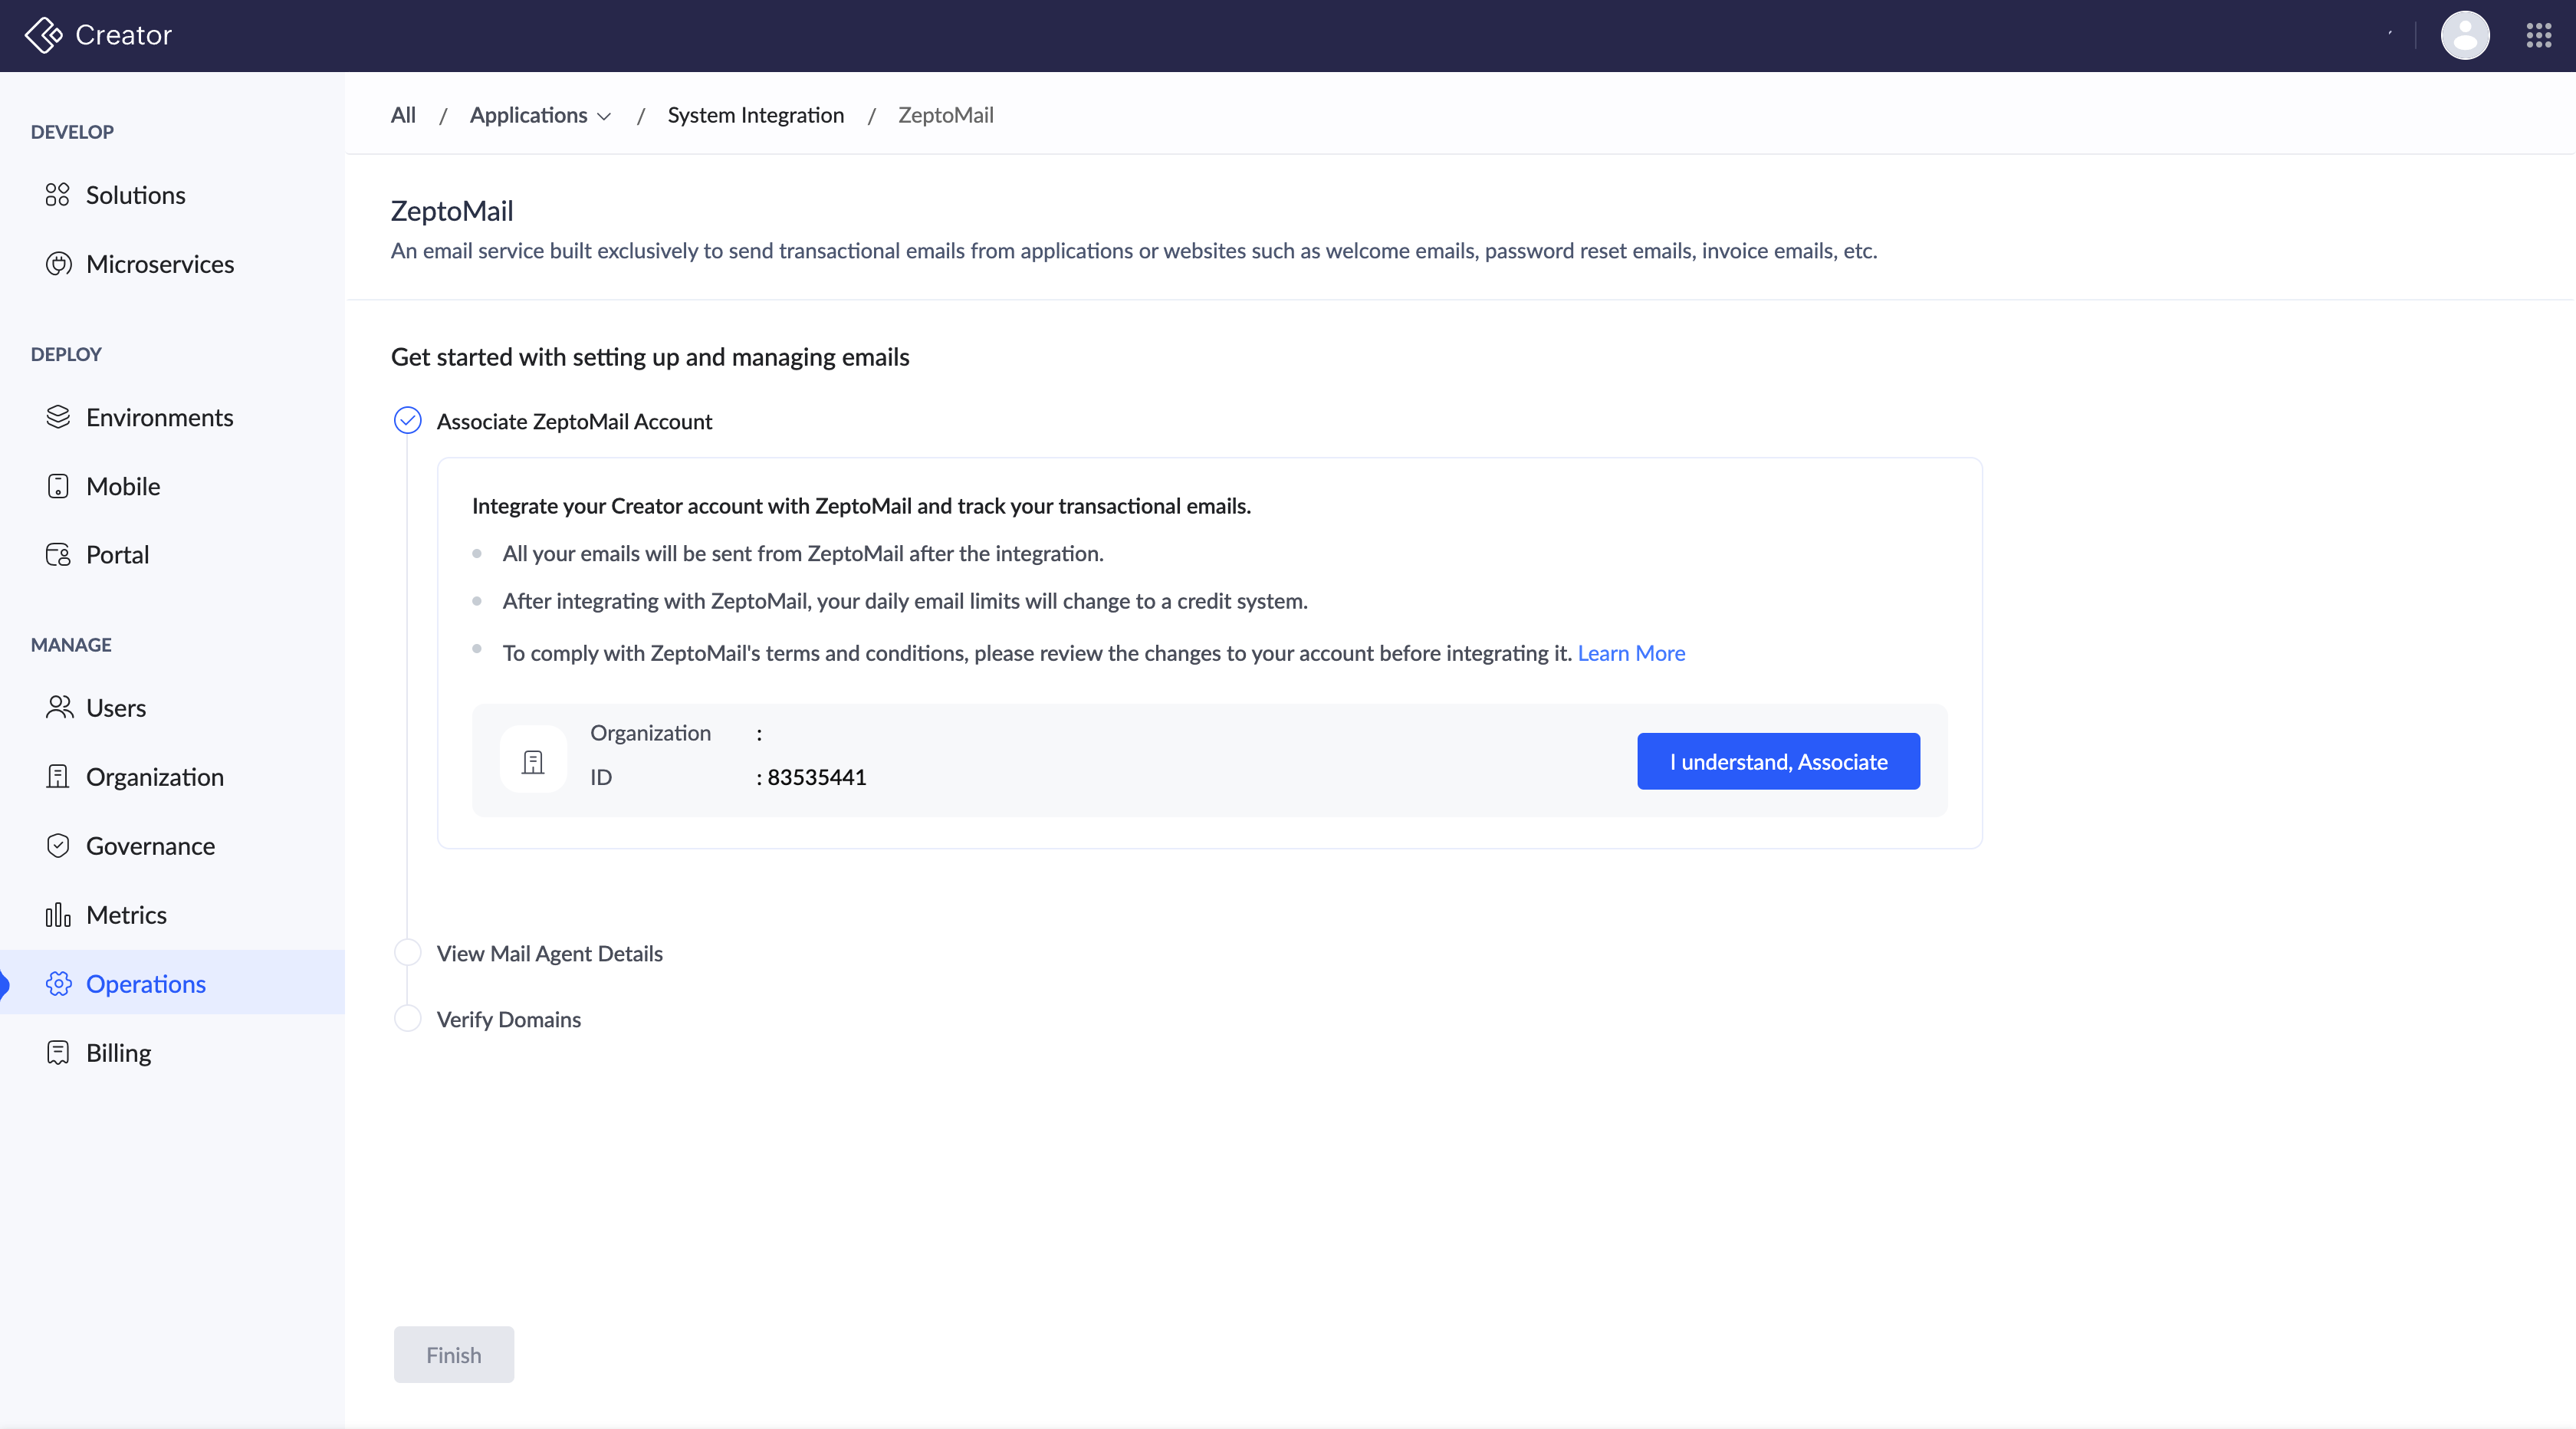
Task: Open the Solutions sidebar icon
Action: coord(57,195)
